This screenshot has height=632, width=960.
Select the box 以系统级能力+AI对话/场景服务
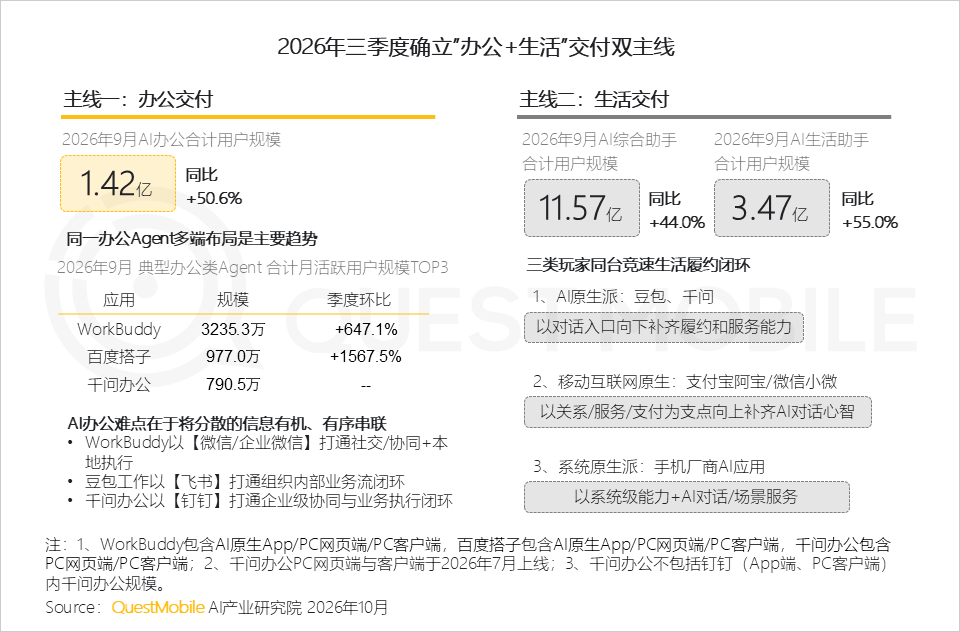[687, 497]
